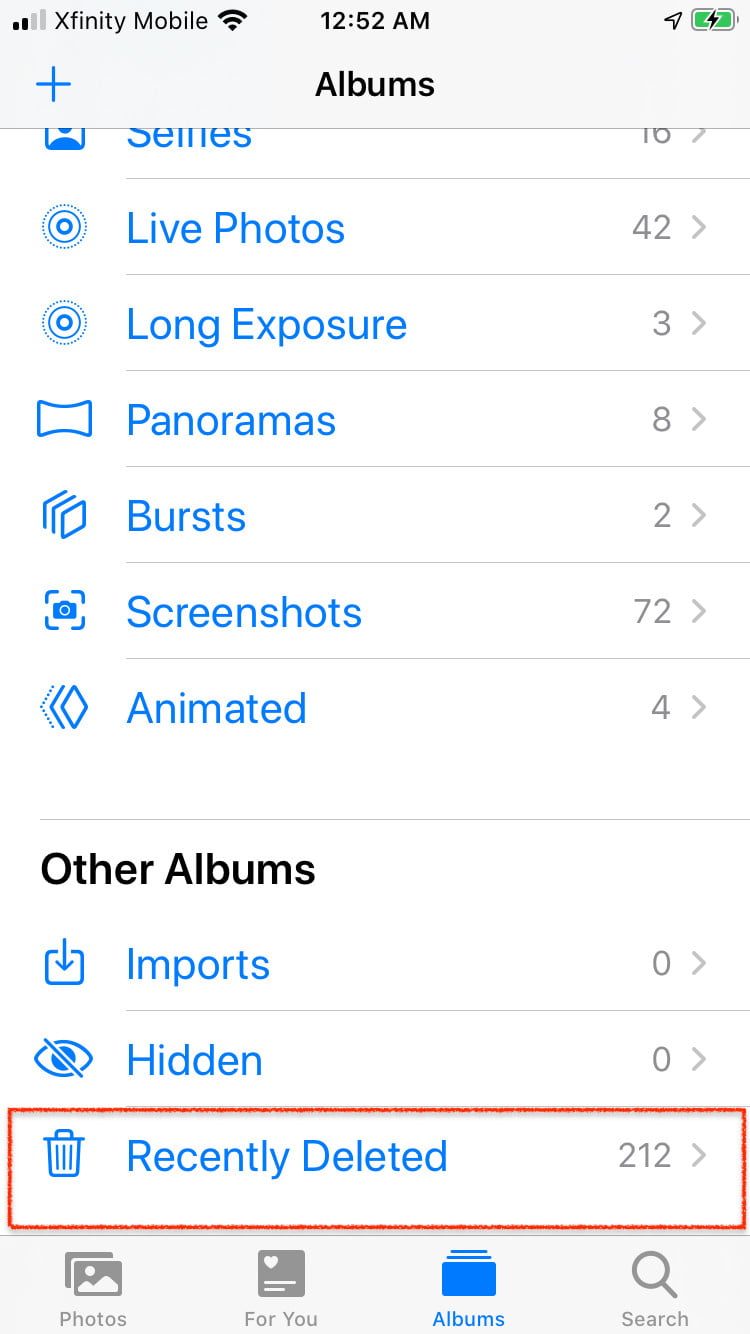The image size is (750, 1334).
Task: Tap the Imports album count
Action: (x=661, y=964)
